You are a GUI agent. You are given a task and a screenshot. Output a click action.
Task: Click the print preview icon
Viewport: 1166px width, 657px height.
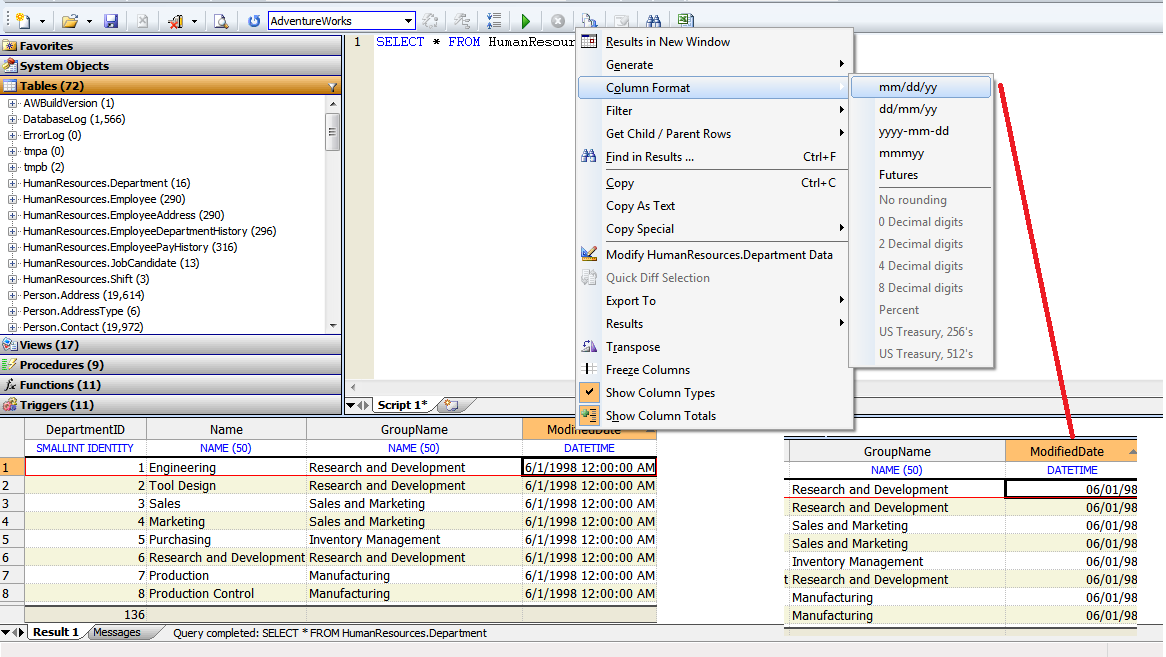pos(220,19)
